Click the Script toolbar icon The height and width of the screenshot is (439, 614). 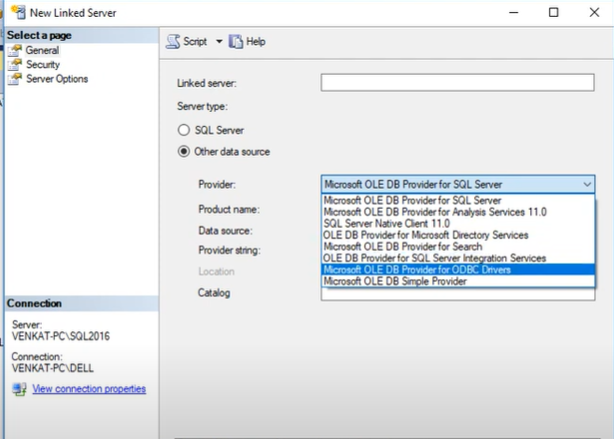[x=173, y=42]
